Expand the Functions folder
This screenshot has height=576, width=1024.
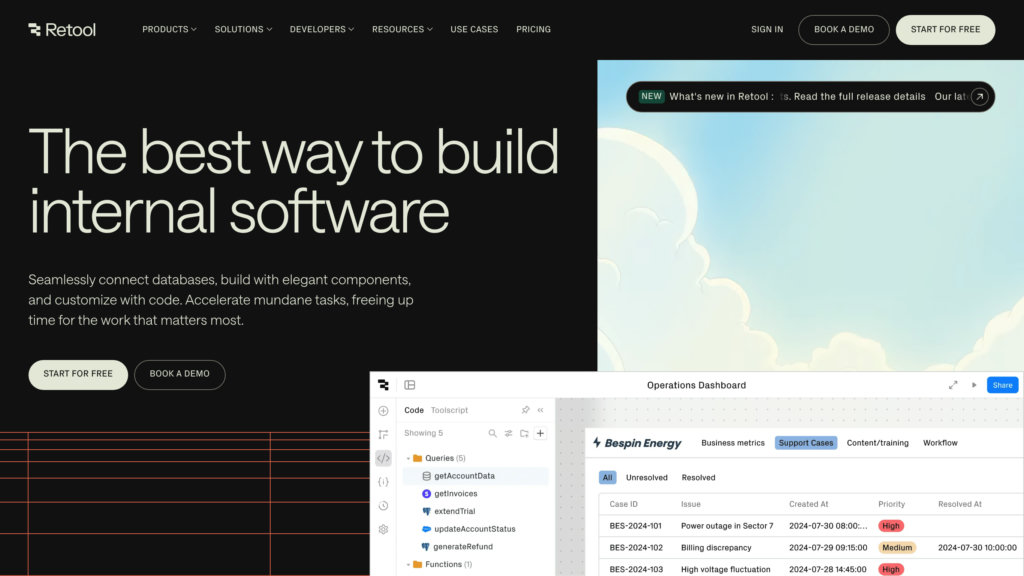pos(408,565)
